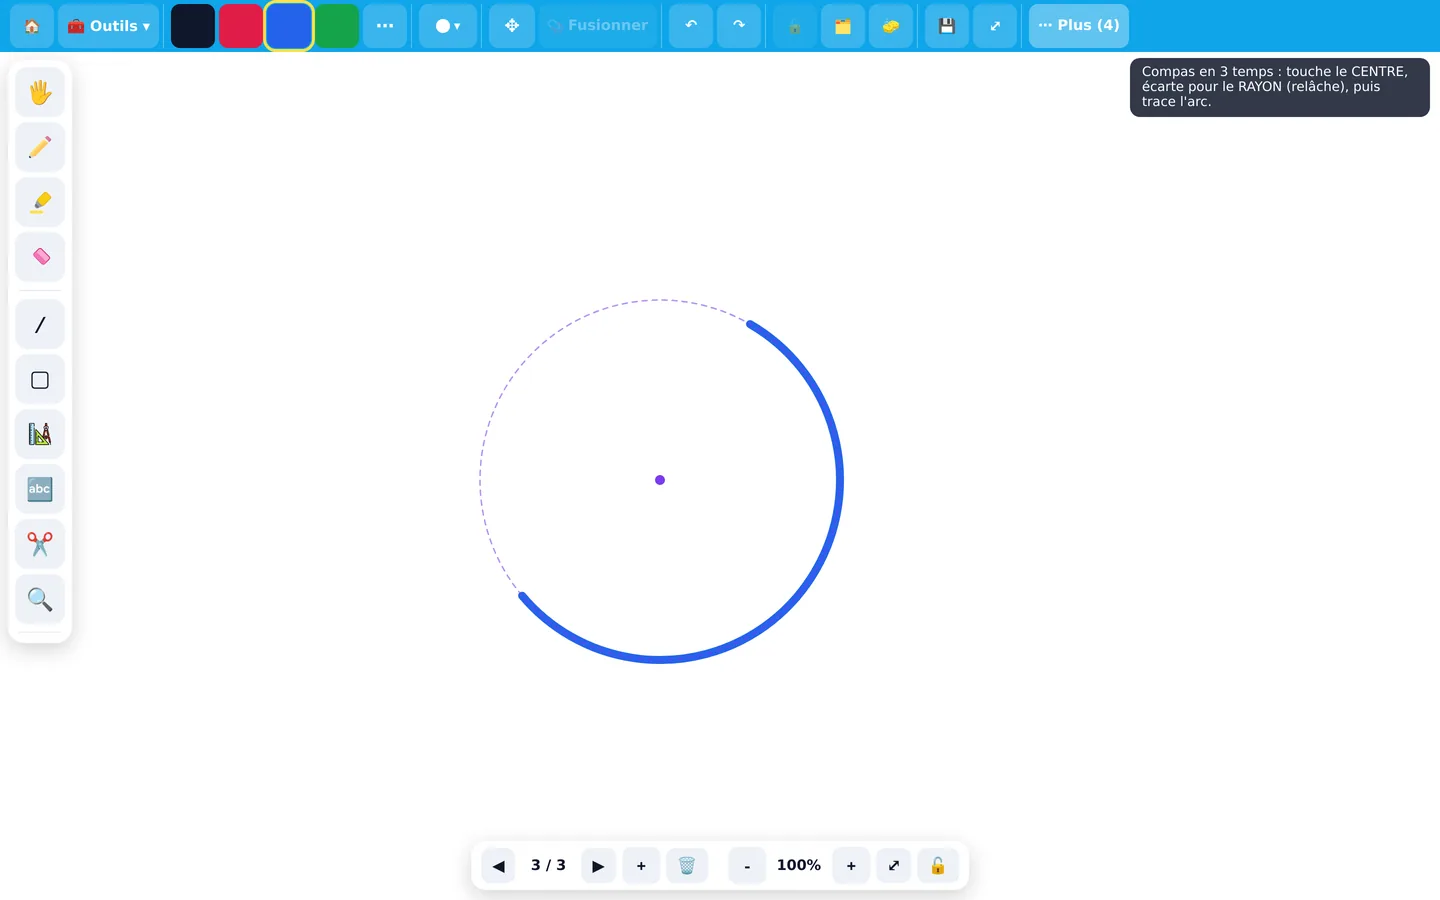
Task: Open the Outils dropdown menu
Action: click(x=109, y=26)
